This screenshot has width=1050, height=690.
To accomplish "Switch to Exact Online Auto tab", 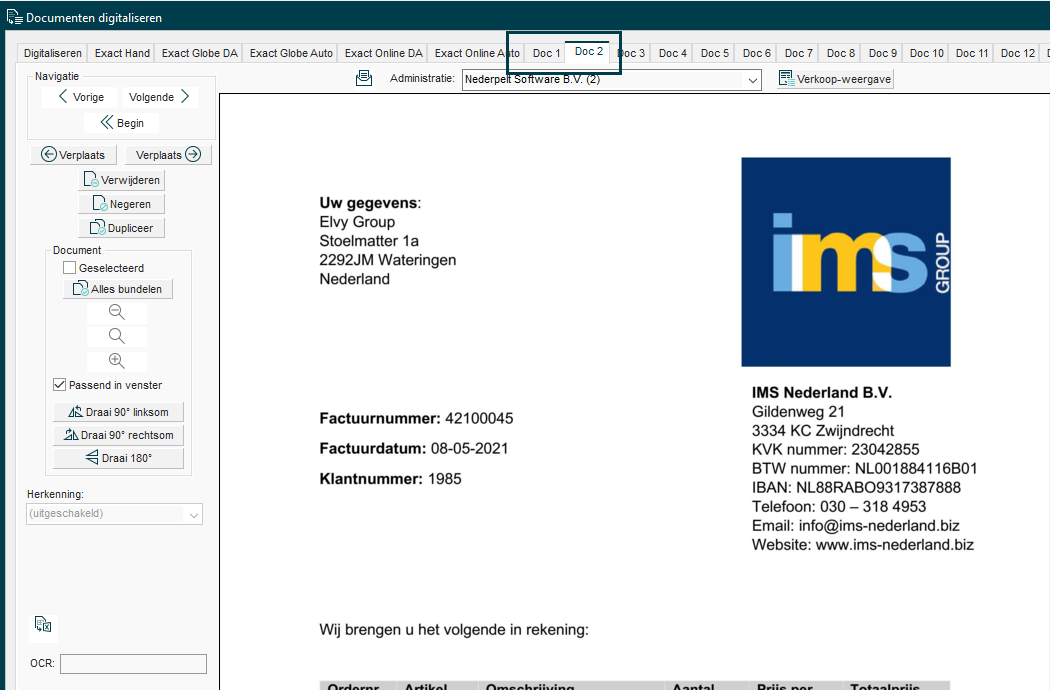I will coord(477,53).
